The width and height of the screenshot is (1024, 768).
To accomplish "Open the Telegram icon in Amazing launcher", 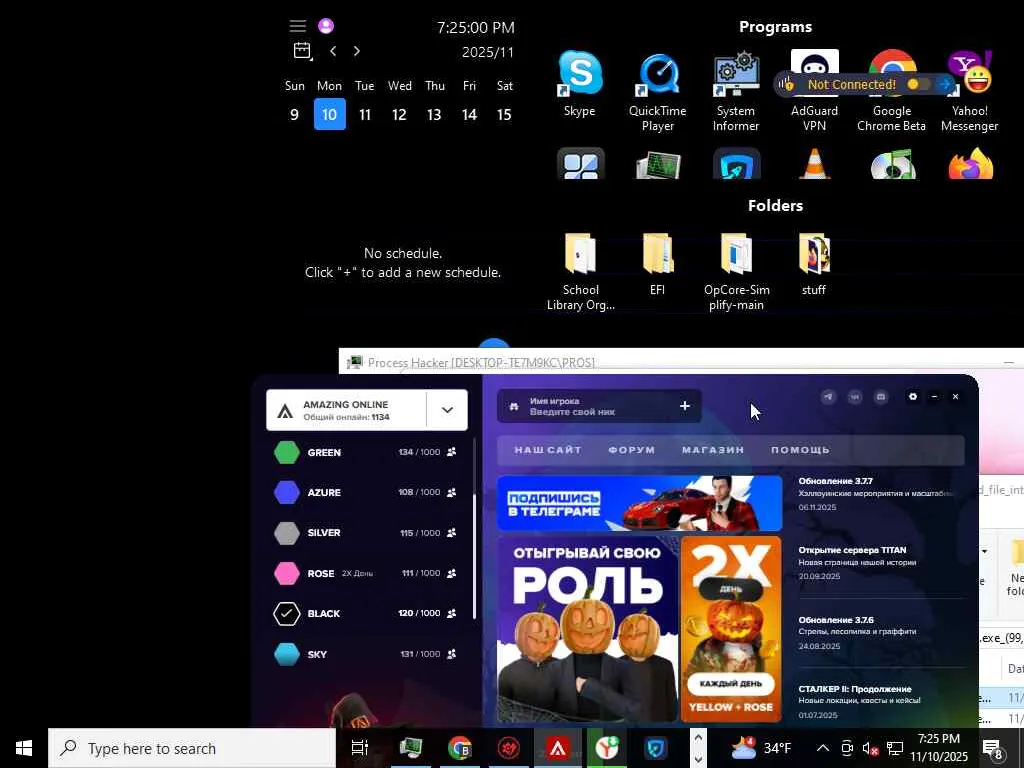I will [828, 397].
